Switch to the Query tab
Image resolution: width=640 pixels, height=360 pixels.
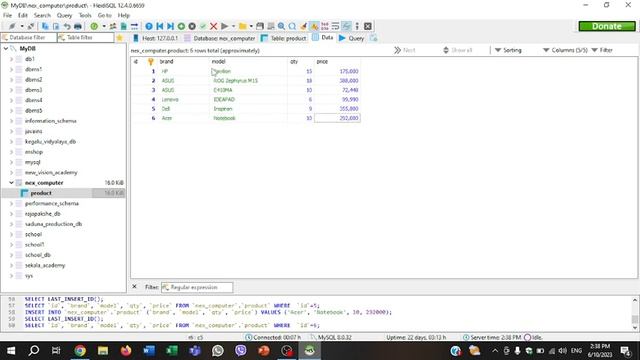coord(351,38)
